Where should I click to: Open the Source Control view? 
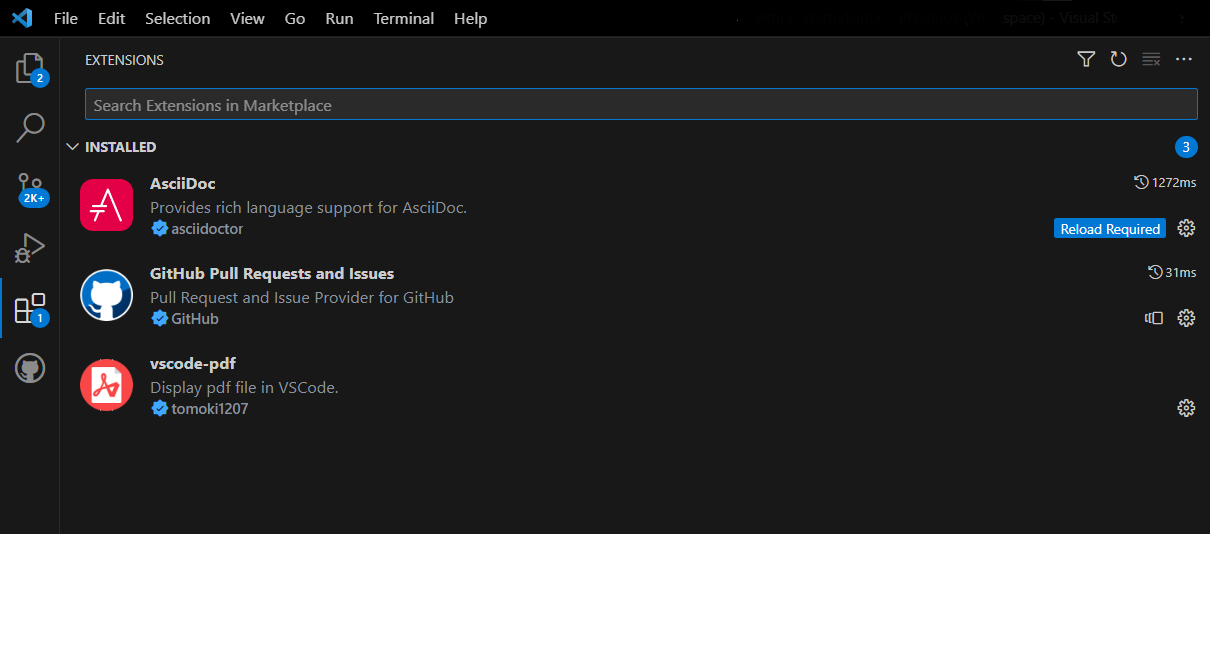pyautogui.click(x=30, y=187)
